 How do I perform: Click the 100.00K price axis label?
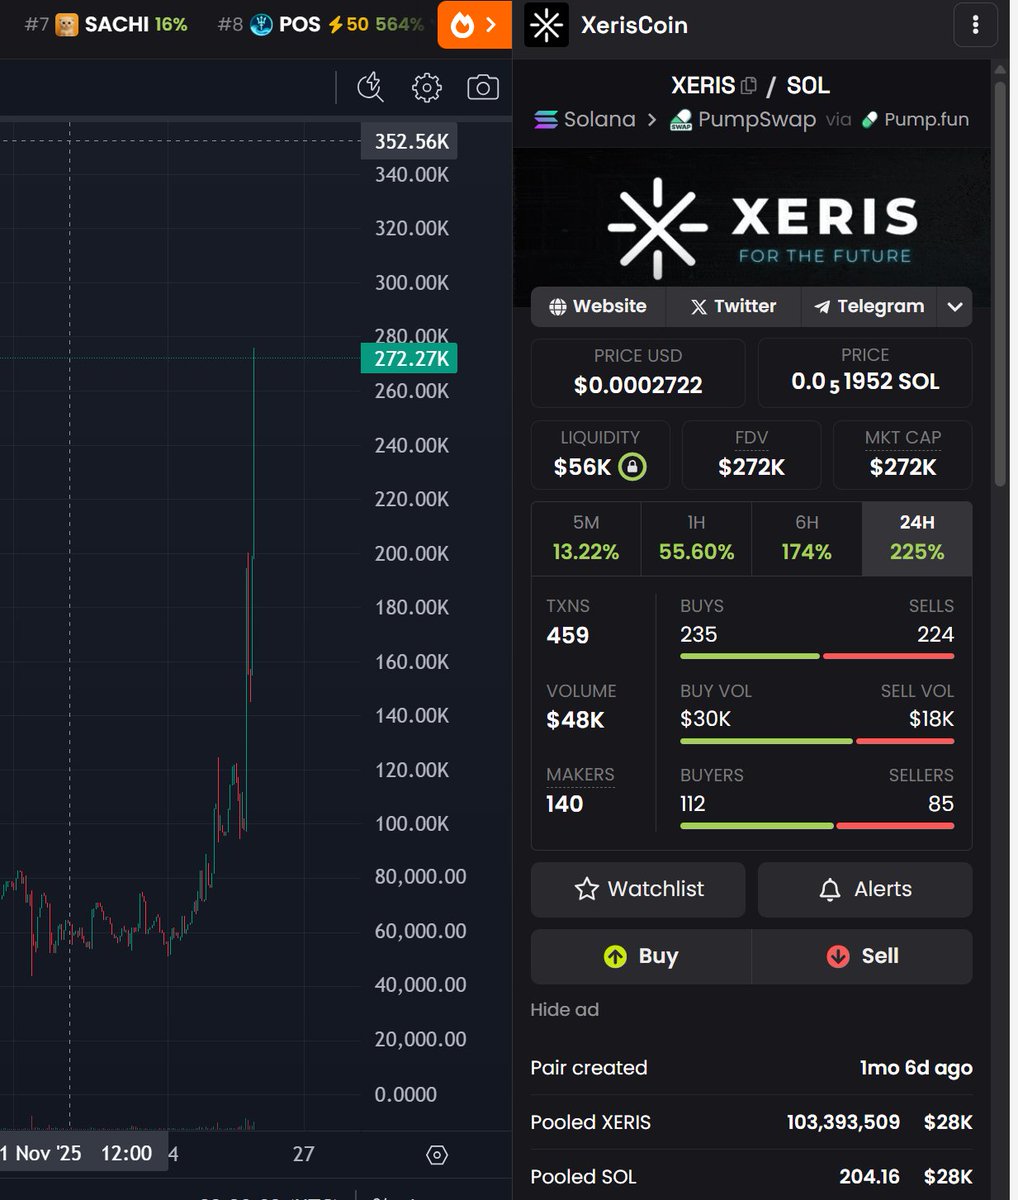(x=412, y=823)
